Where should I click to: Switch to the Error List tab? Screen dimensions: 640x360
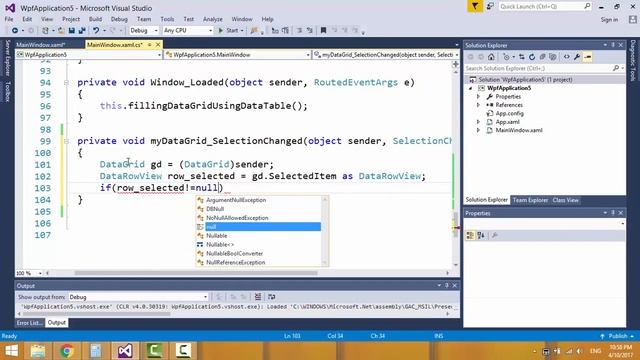point(29,323)
